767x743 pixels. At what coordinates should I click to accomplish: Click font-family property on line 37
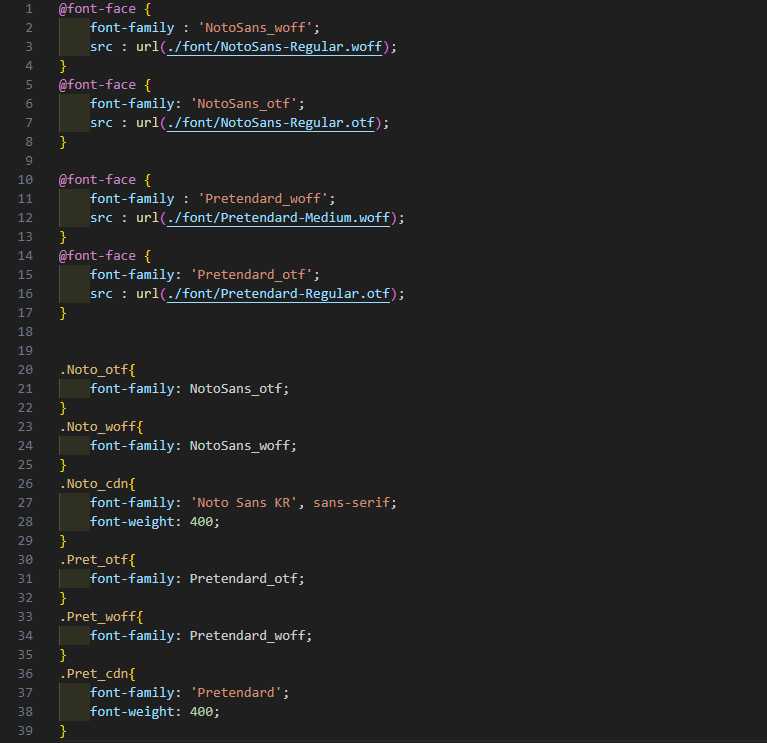click(x=132, y=693)
